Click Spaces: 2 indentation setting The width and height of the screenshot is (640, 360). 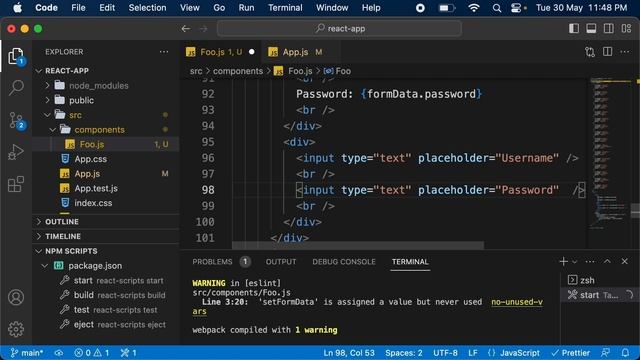tap(404, 353)
